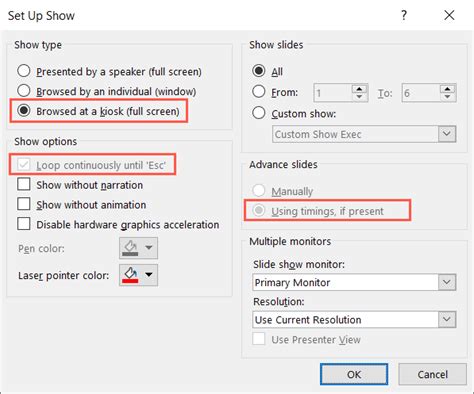Enable Show without animation
474x394 pixels.
coord(24,204)
